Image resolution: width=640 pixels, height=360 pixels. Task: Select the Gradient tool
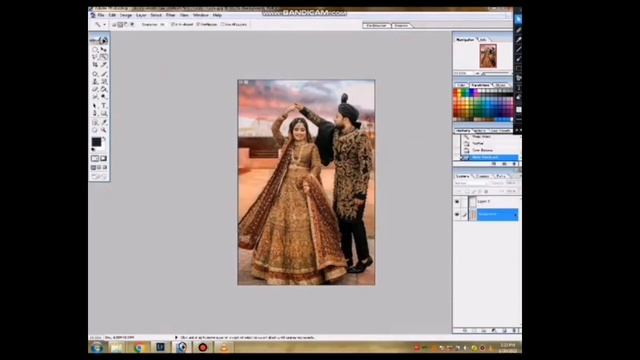pyautogui.click(x=104, y=89)
